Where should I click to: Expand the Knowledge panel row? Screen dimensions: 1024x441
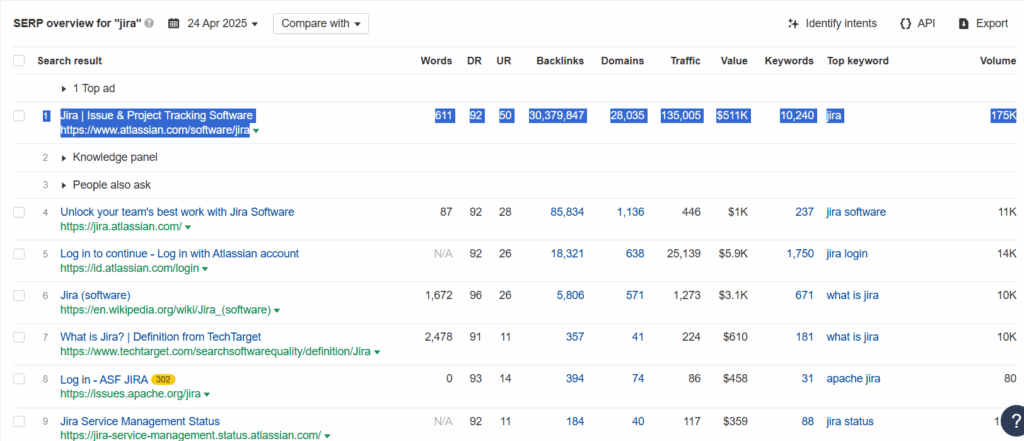pyautogui.click(x=108, y=157)
